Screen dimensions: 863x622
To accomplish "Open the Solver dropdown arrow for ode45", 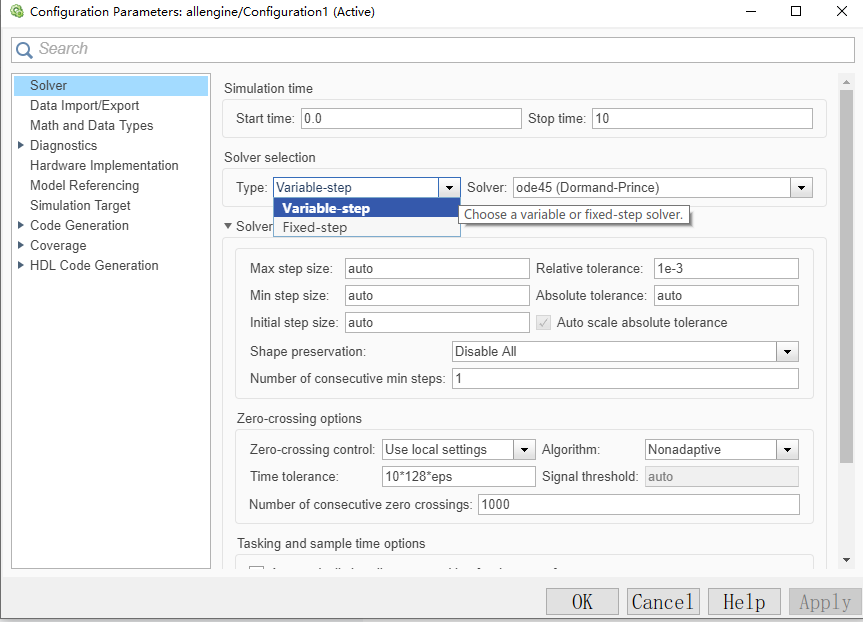I will tap(801, 187).
